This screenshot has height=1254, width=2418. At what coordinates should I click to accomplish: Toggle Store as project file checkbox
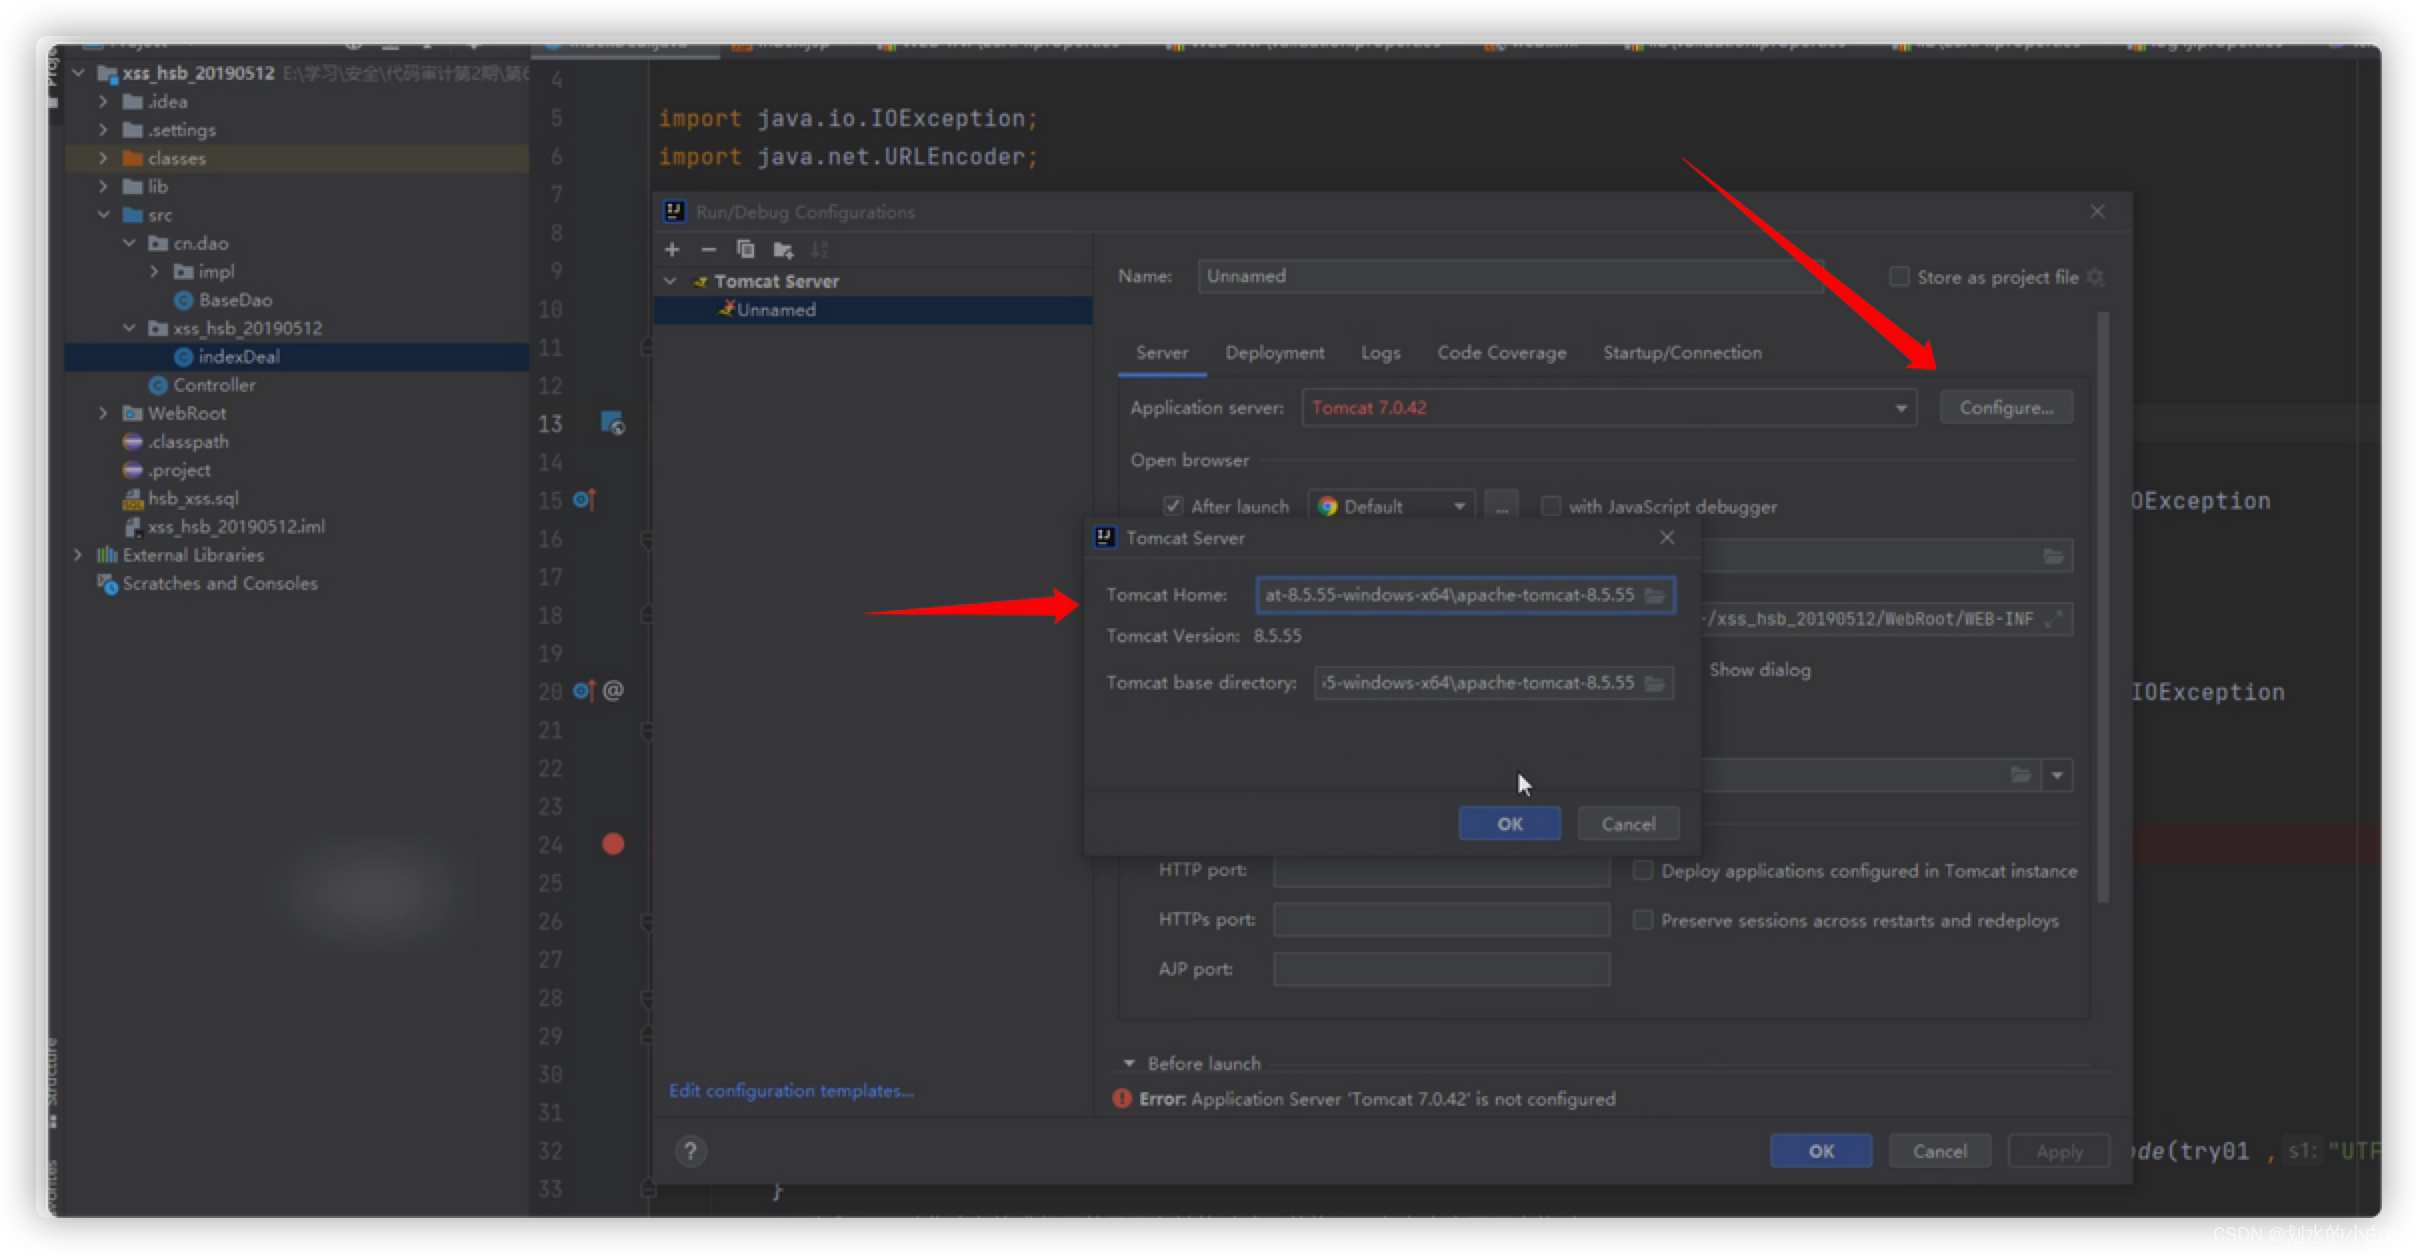click(1899, 277)
